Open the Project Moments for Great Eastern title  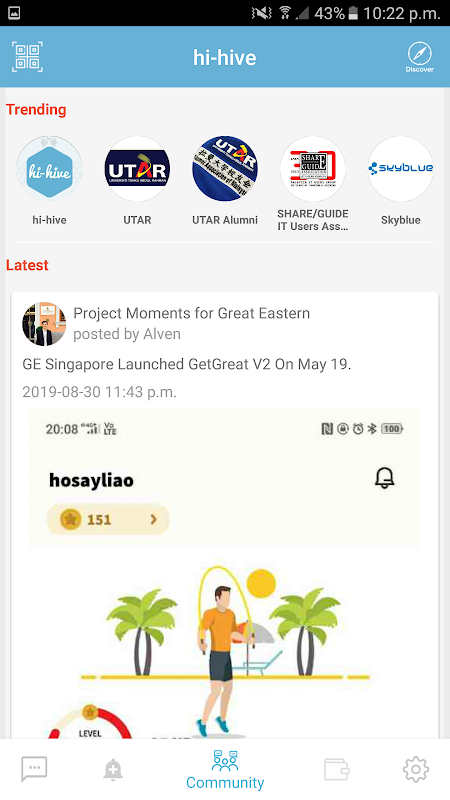coord(191,313)
